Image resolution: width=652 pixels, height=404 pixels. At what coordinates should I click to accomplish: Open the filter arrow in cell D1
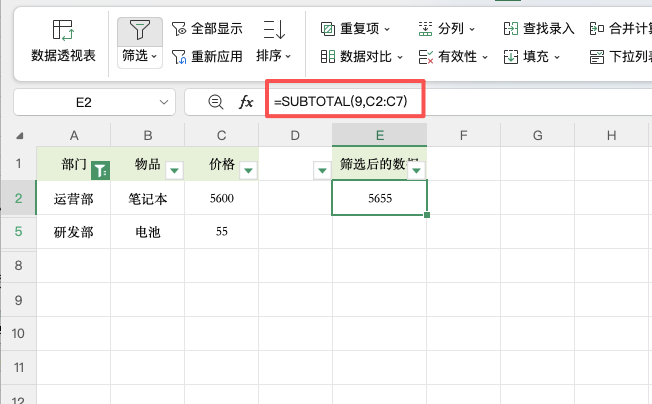point(322,170)
